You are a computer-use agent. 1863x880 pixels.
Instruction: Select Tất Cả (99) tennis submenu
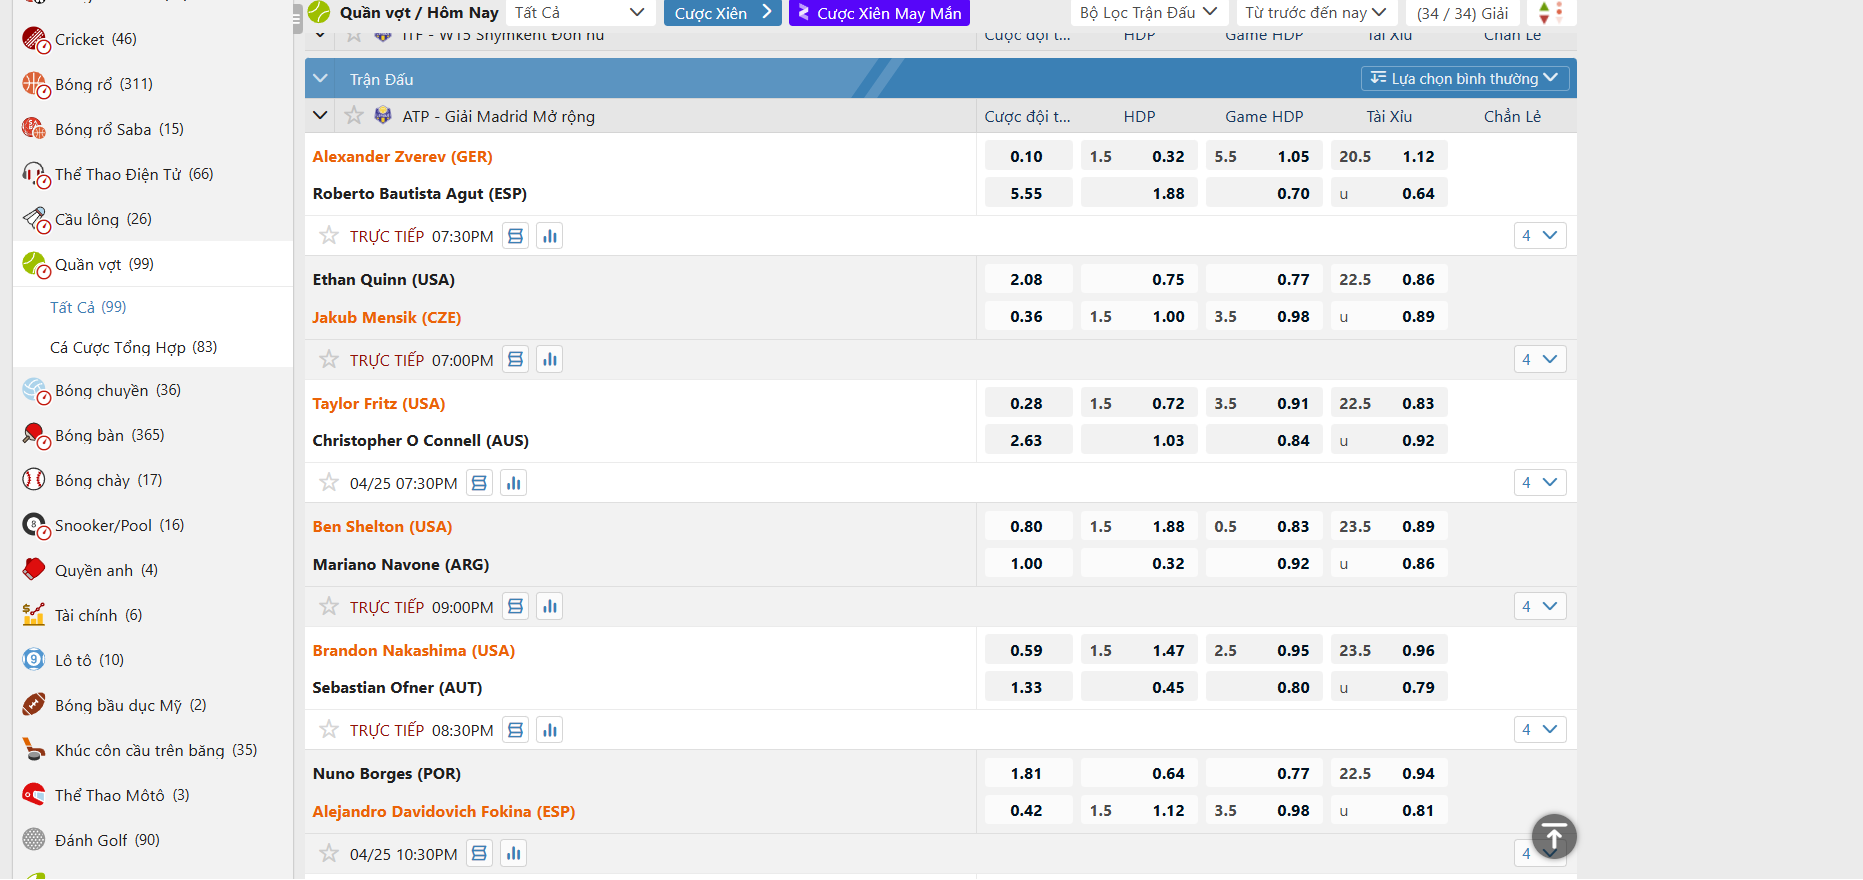[88, 307]
